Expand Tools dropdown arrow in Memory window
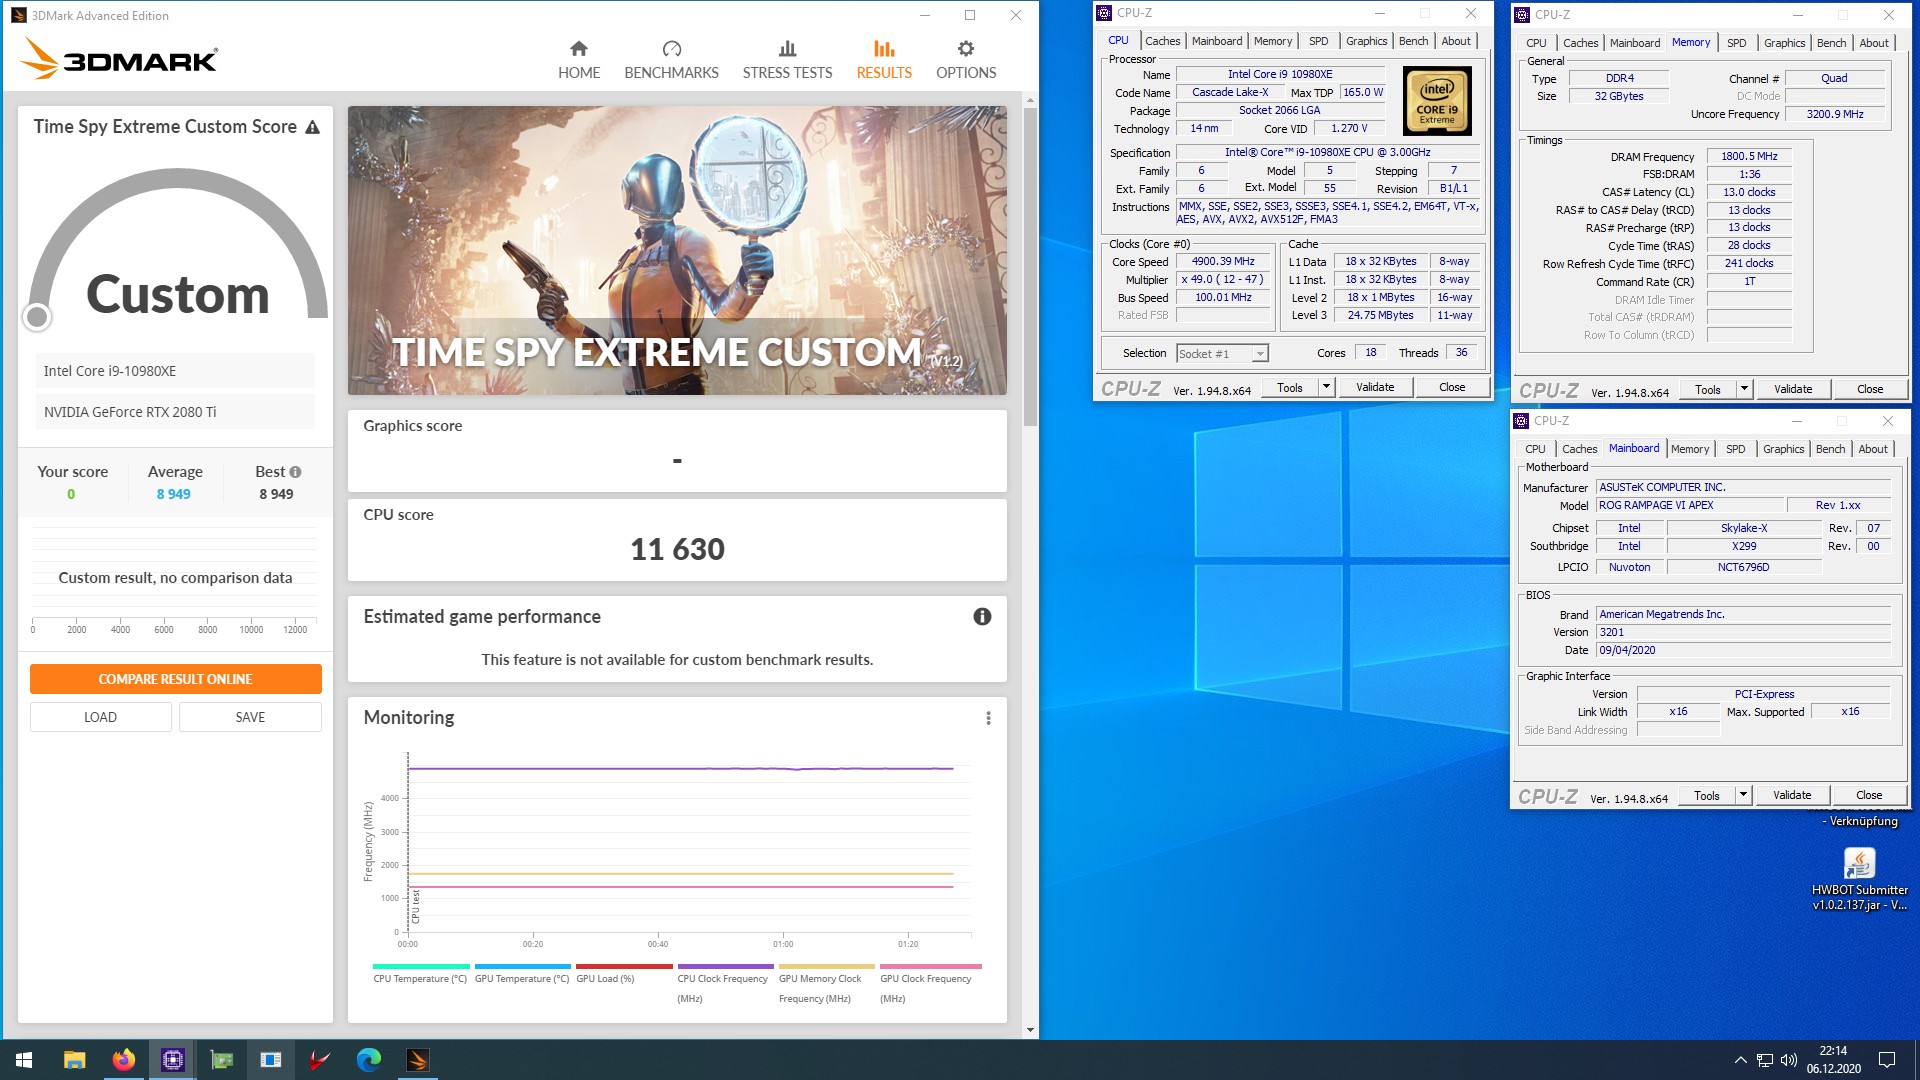The height and width of the screenshot is (1080, 1920). pyautogui.click(x=1744, y=389)
